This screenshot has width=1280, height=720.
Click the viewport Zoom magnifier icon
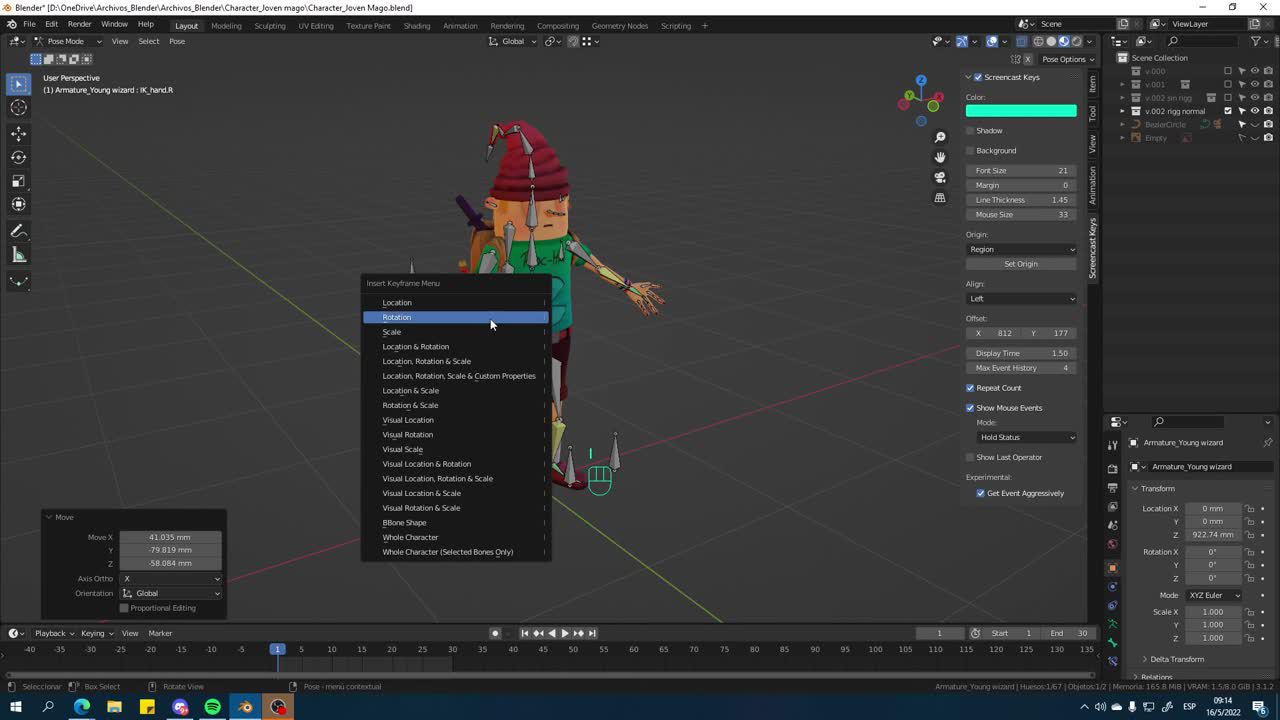(x=939, y=136)
